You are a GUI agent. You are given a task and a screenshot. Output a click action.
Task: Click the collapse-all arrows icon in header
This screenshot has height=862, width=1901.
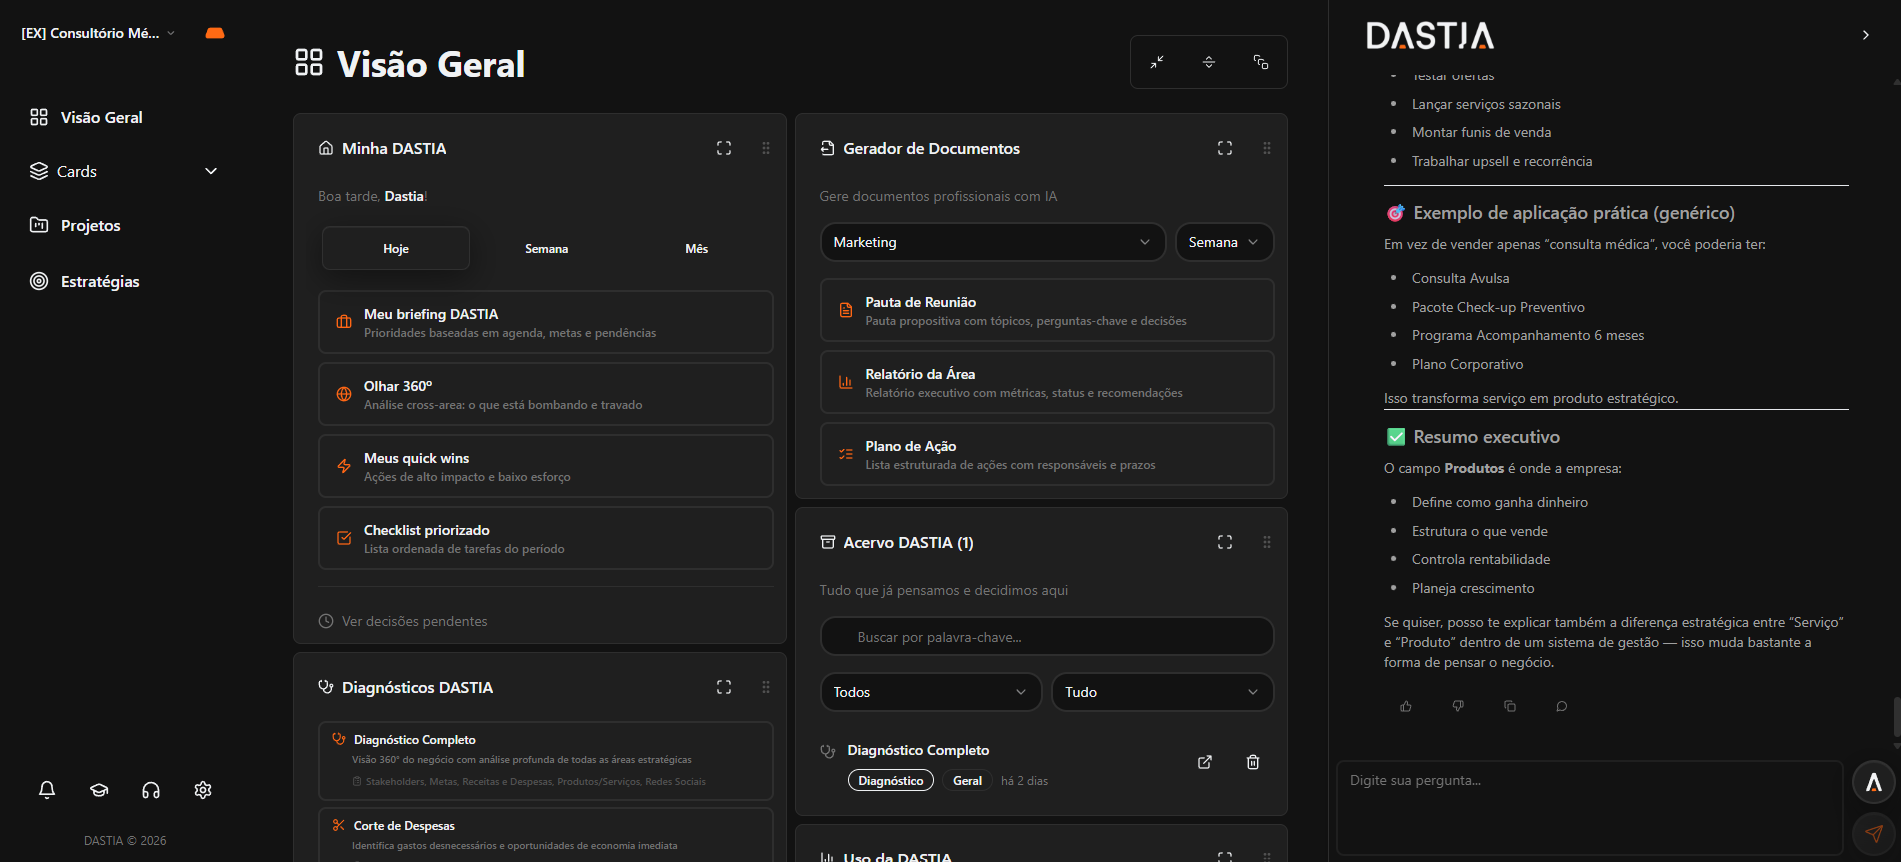pyautogui.click(x=1157, y=62)
